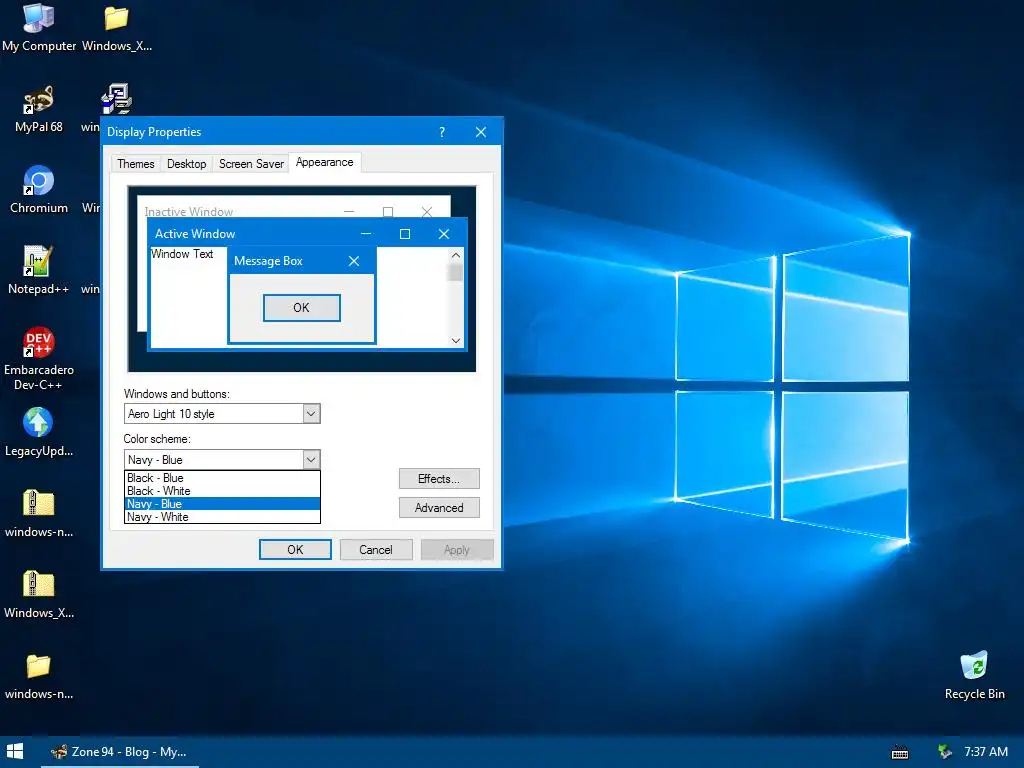1024x768 pixels.
Task: Open the Effects... dialog
Action: tap(439, 479)
